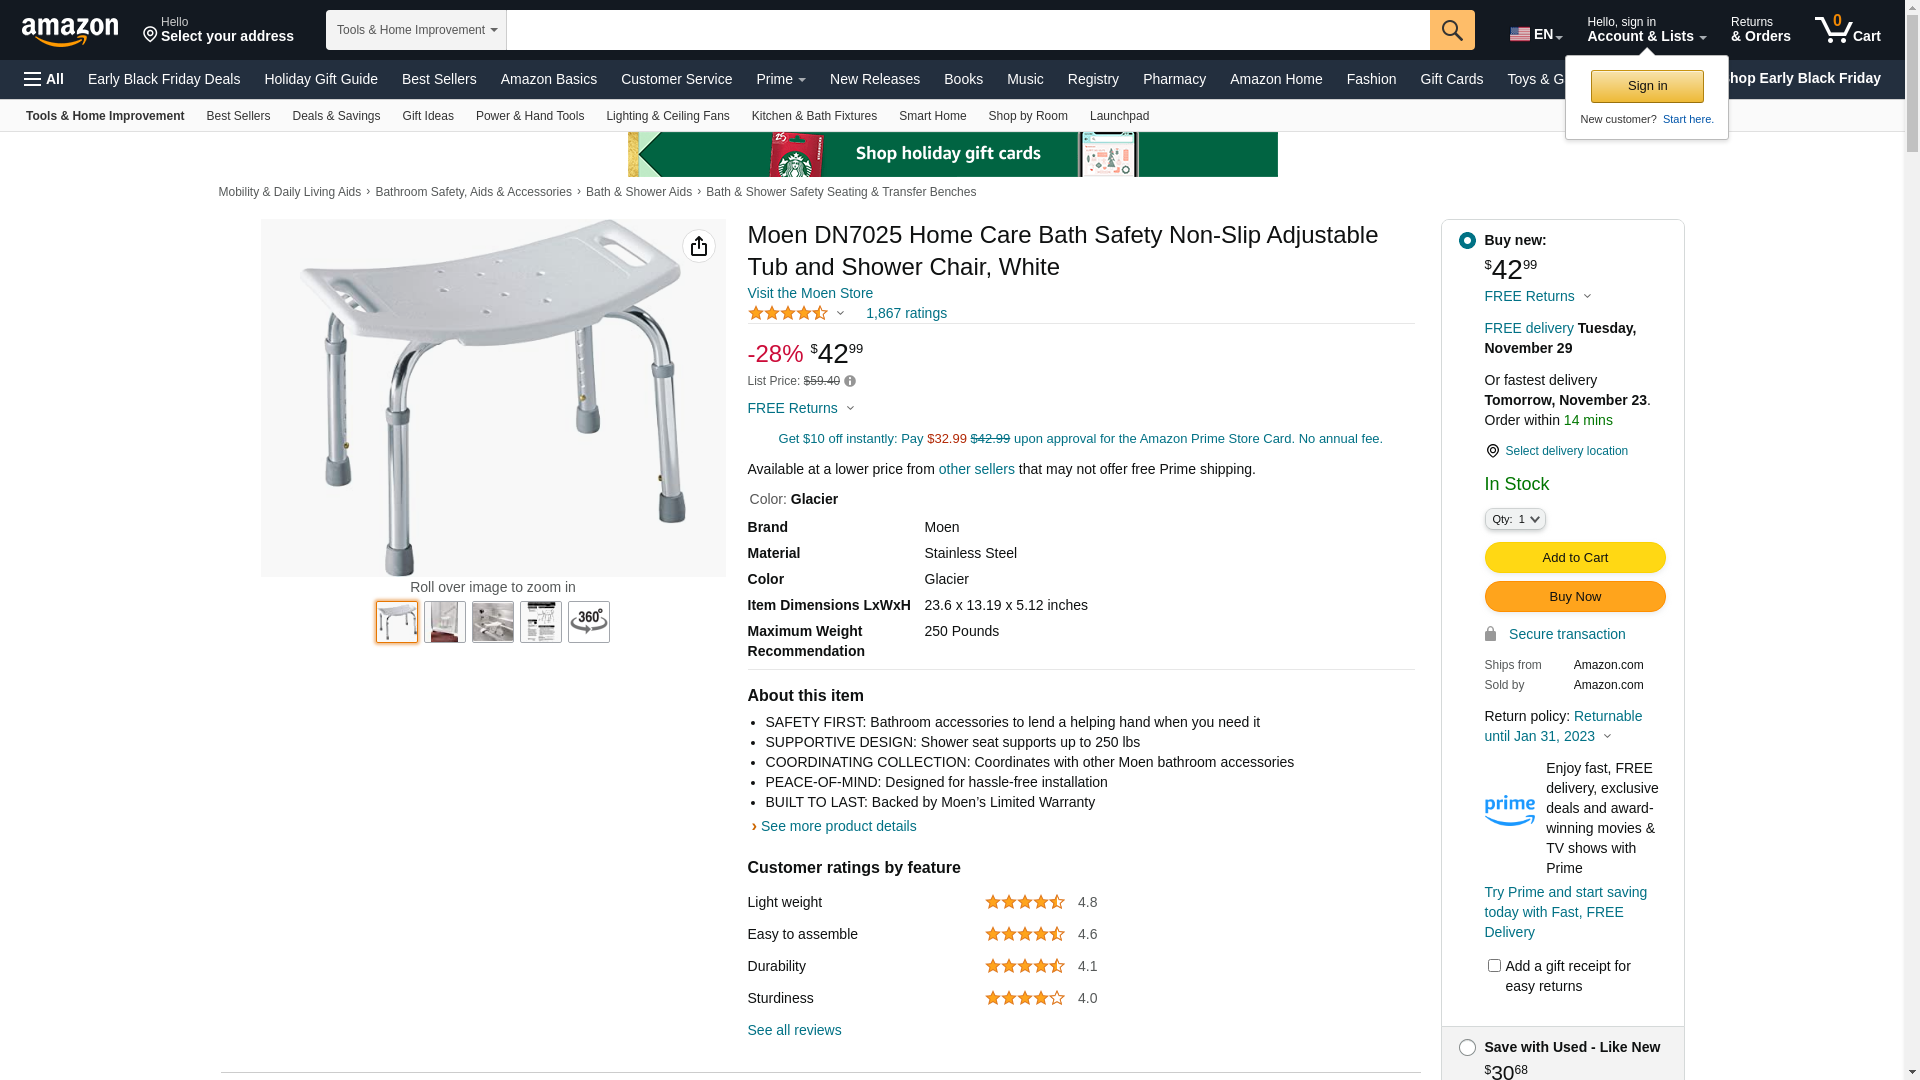Go to Deals & Savings subnav item
This screenshot has width=1920, height=1080.
[x=336, y=116]
